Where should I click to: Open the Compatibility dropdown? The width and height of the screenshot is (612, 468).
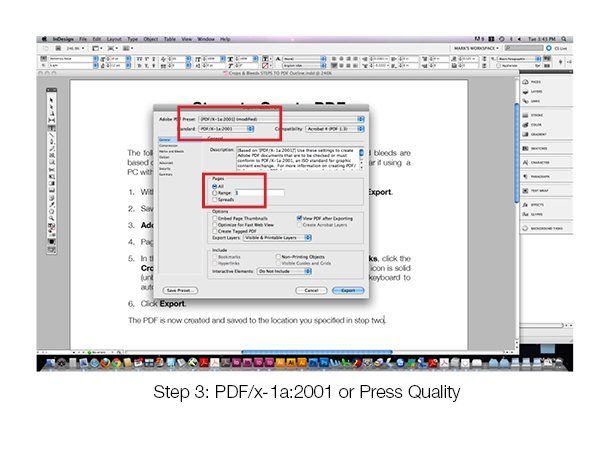[x=335, y=129]
